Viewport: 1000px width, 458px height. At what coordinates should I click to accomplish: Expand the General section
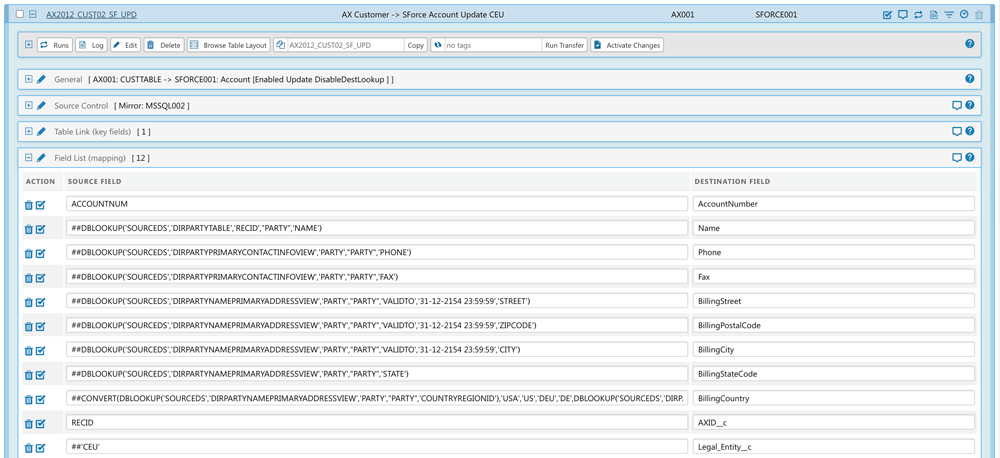[x=28, y=79]
